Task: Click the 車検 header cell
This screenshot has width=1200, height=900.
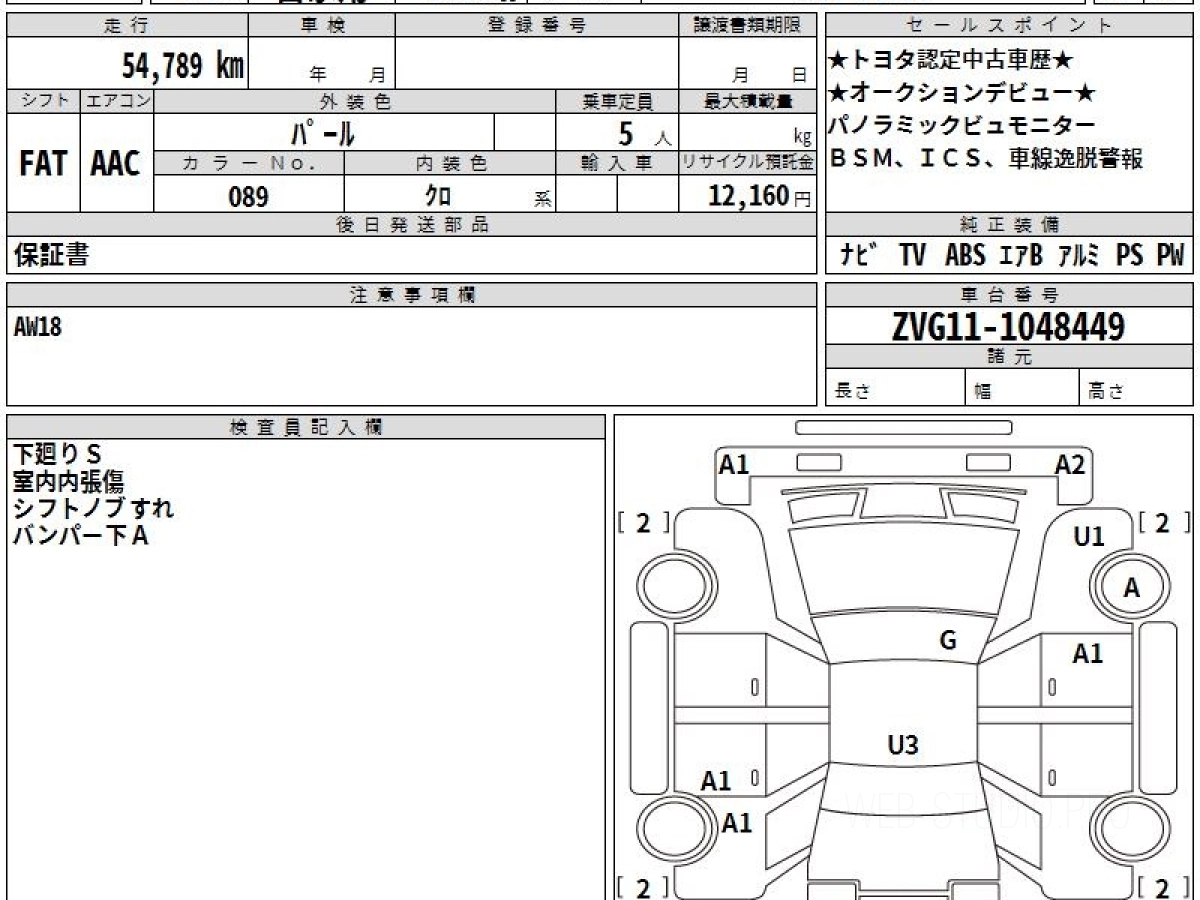Action: pyautogui.click(x=322, y=26)
